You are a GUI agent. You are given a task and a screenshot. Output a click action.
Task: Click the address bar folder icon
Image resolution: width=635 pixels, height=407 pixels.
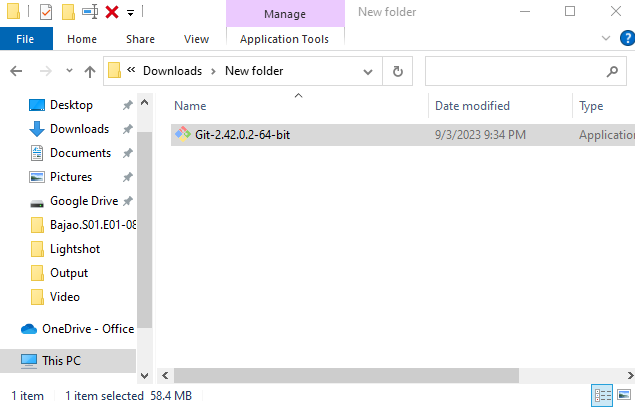coord(114,71)
